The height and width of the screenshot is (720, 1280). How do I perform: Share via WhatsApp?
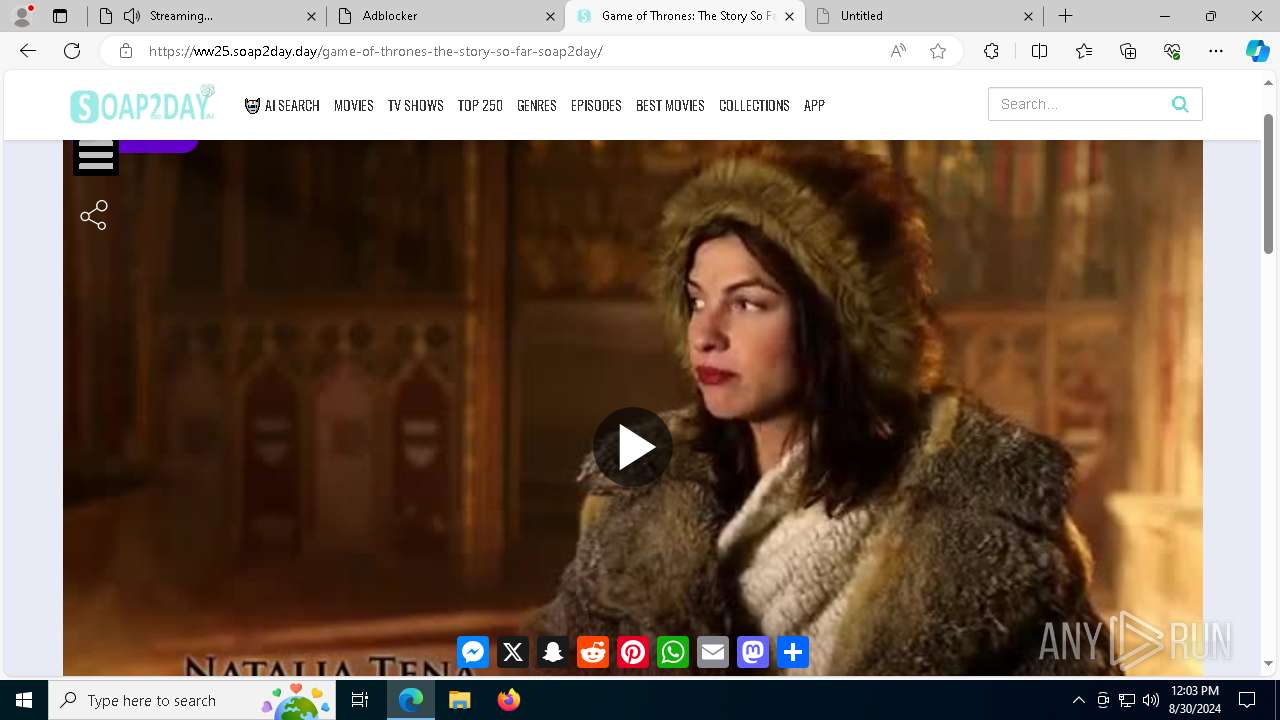673,652
